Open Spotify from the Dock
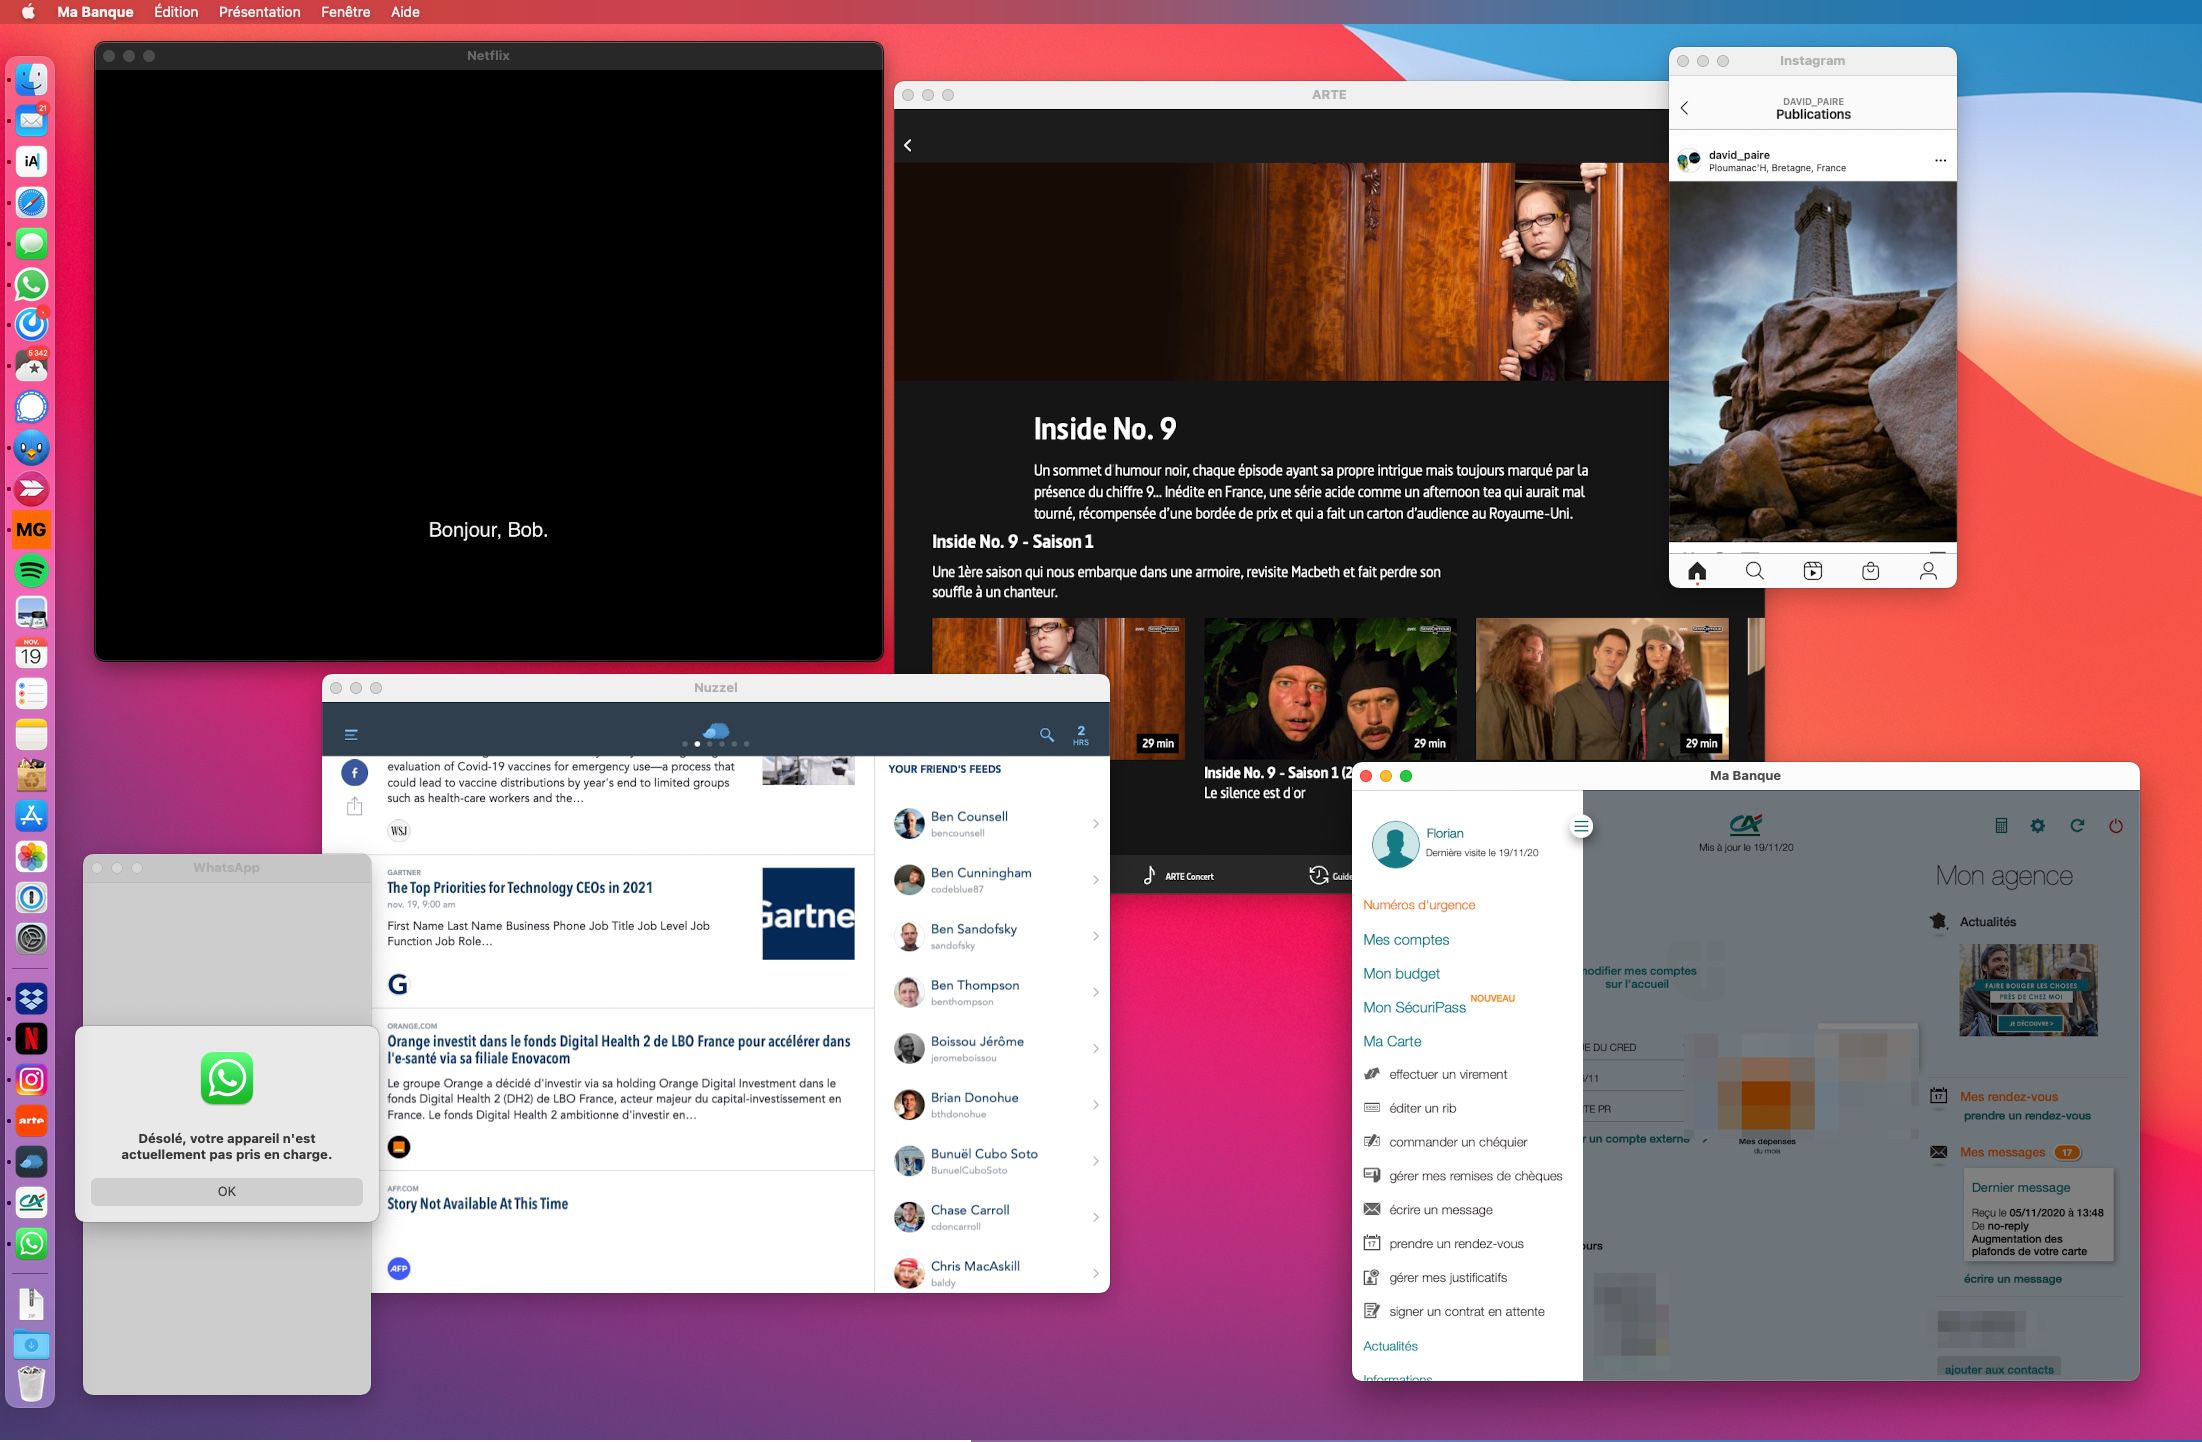The height and width of the screenshot is (1442, 2202). tap(32, 571)
